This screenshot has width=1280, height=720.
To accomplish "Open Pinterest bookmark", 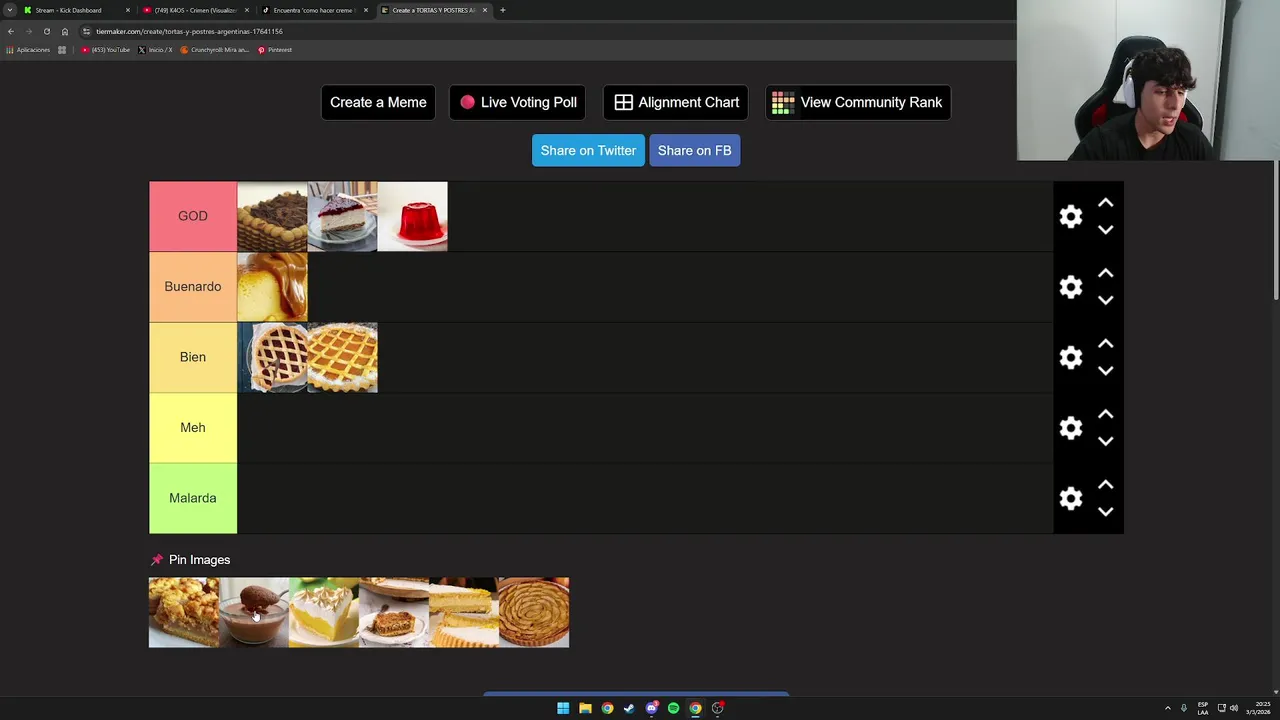I will point(275,50).
